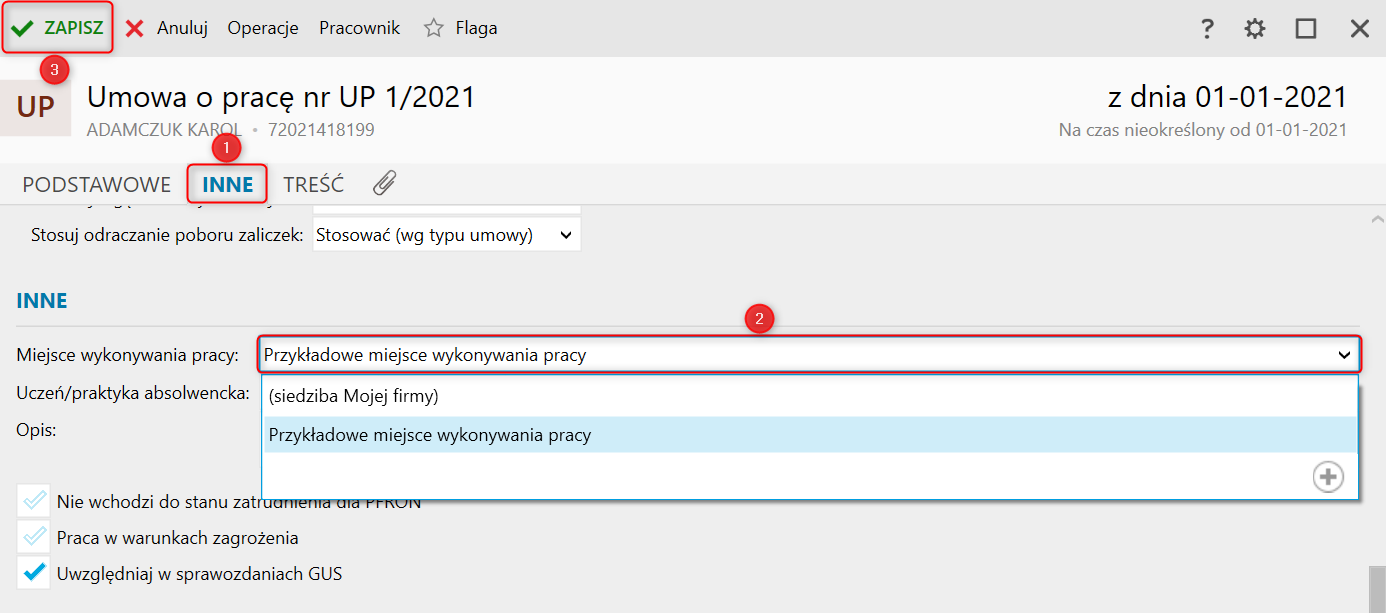Toggle 'Nie wchodzi do stanu zatrudnienia dla PFRON'
1386x613 pixels.
tap(34, 501)
